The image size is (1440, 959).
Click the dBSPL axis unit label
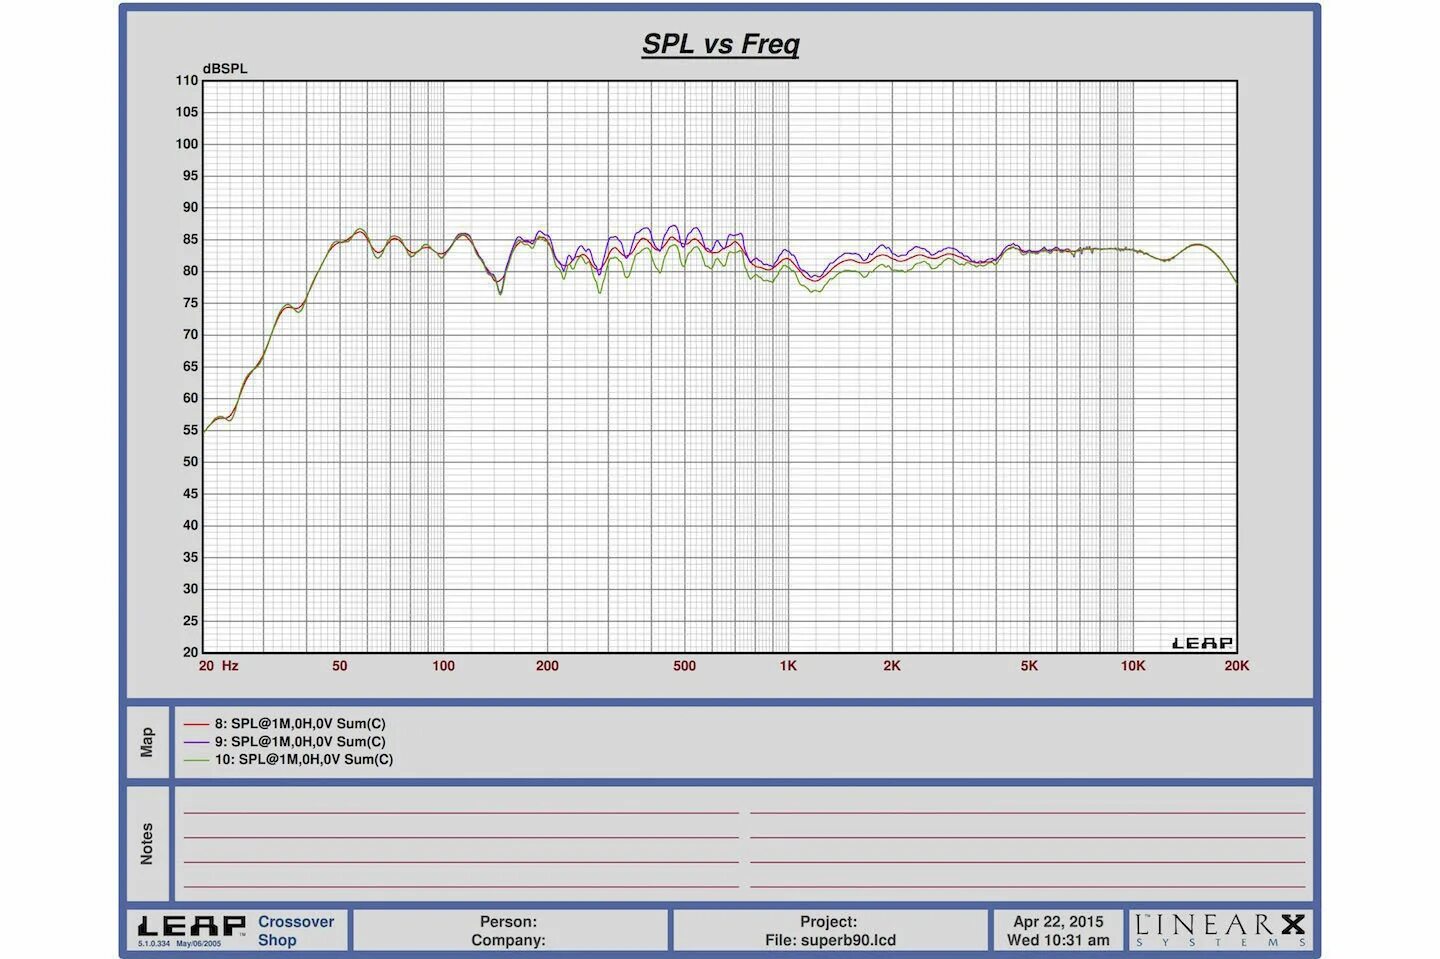tap(225, 68)
